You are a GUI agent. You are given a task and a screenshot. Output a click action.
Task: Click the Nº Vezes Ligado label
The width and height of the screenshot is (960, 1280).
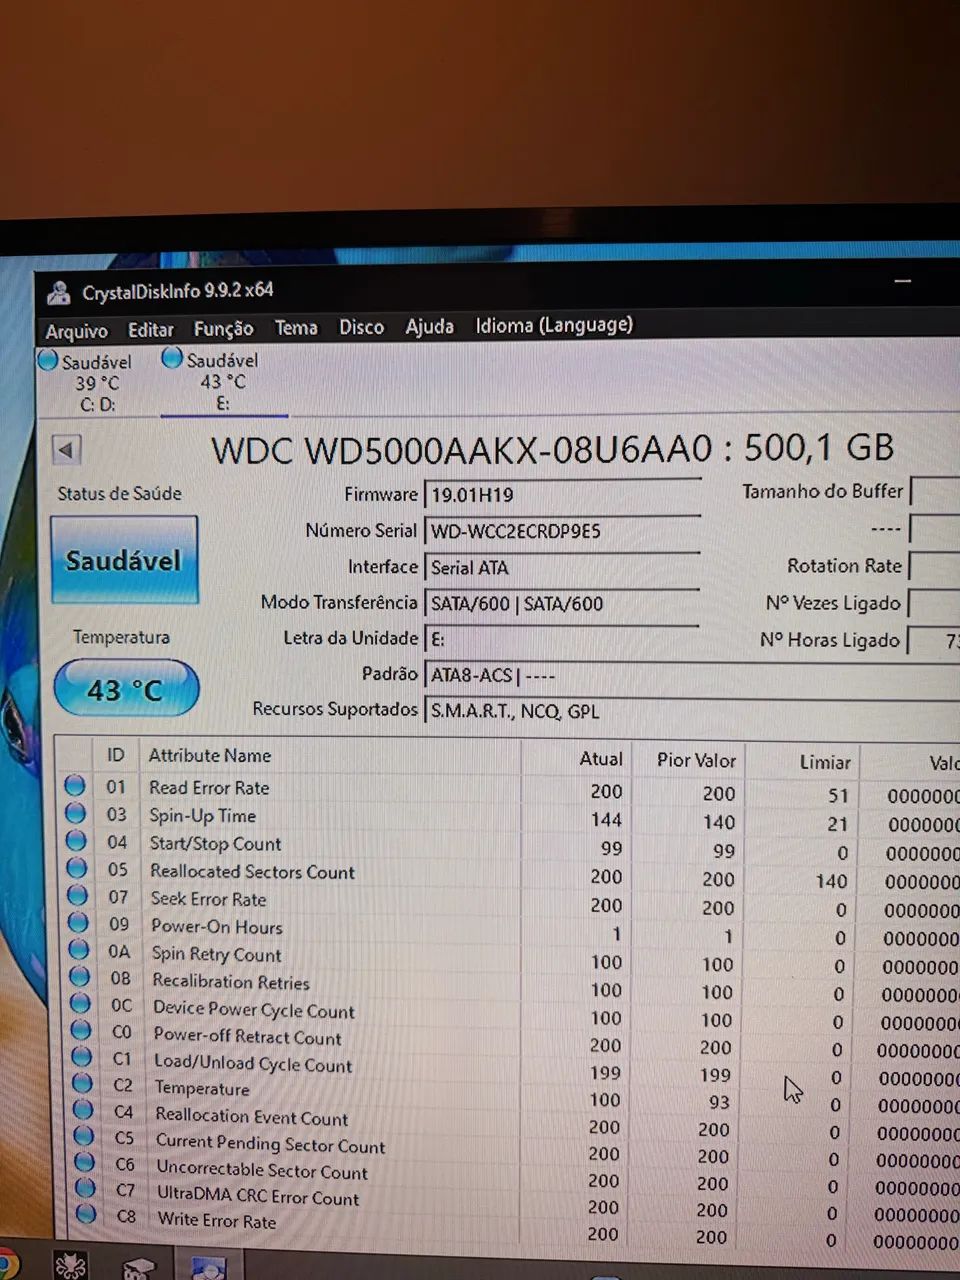pyautogui.click(x=833, y=603)
